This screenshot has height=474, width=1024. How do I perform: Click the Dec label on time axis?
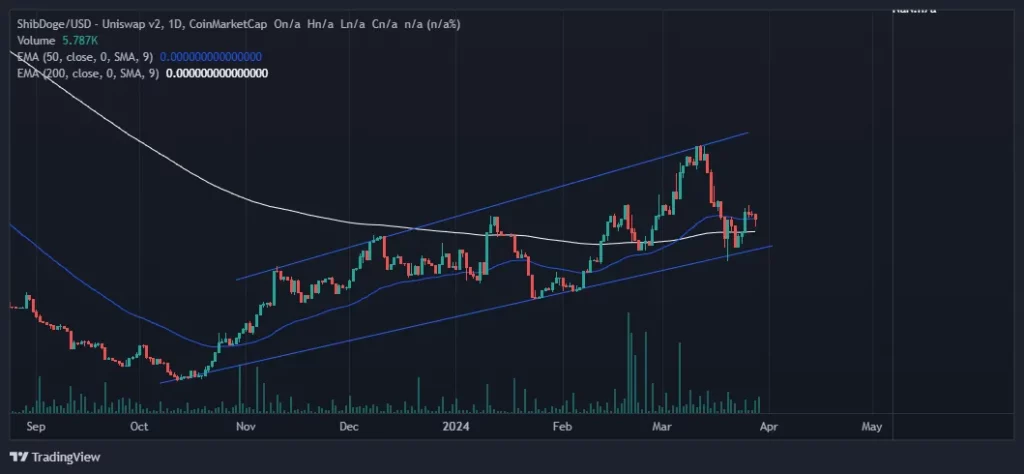tap(349, 427)
